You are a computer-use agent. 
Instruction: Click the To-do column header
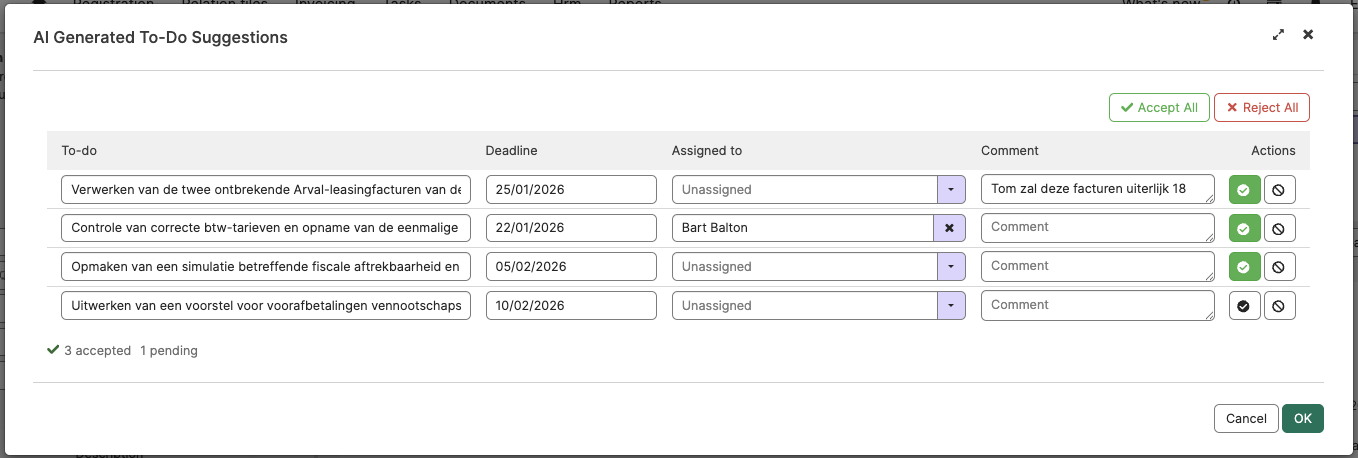pos(79,151)
